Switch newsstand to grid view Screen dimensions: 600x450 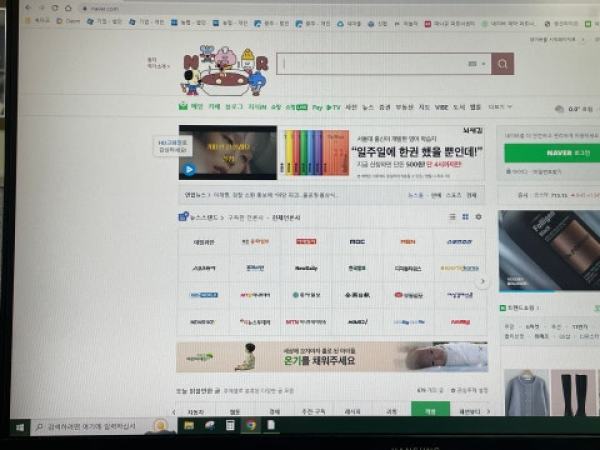[465, 217]
